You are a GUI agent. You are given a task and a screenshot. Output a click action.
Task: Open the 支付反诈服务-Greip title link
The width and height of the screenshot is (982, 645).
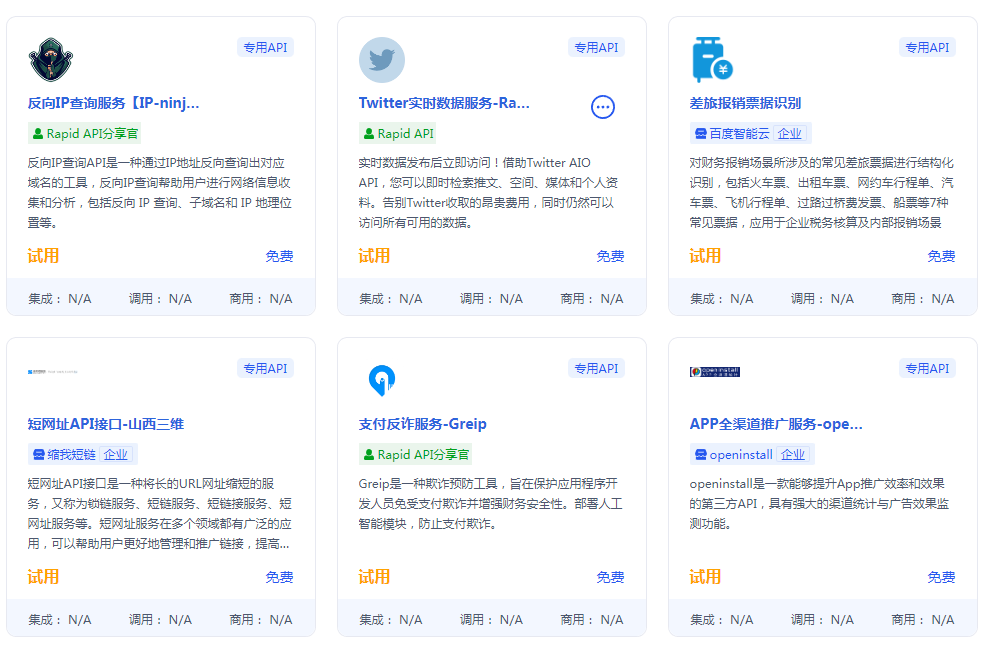423,423
